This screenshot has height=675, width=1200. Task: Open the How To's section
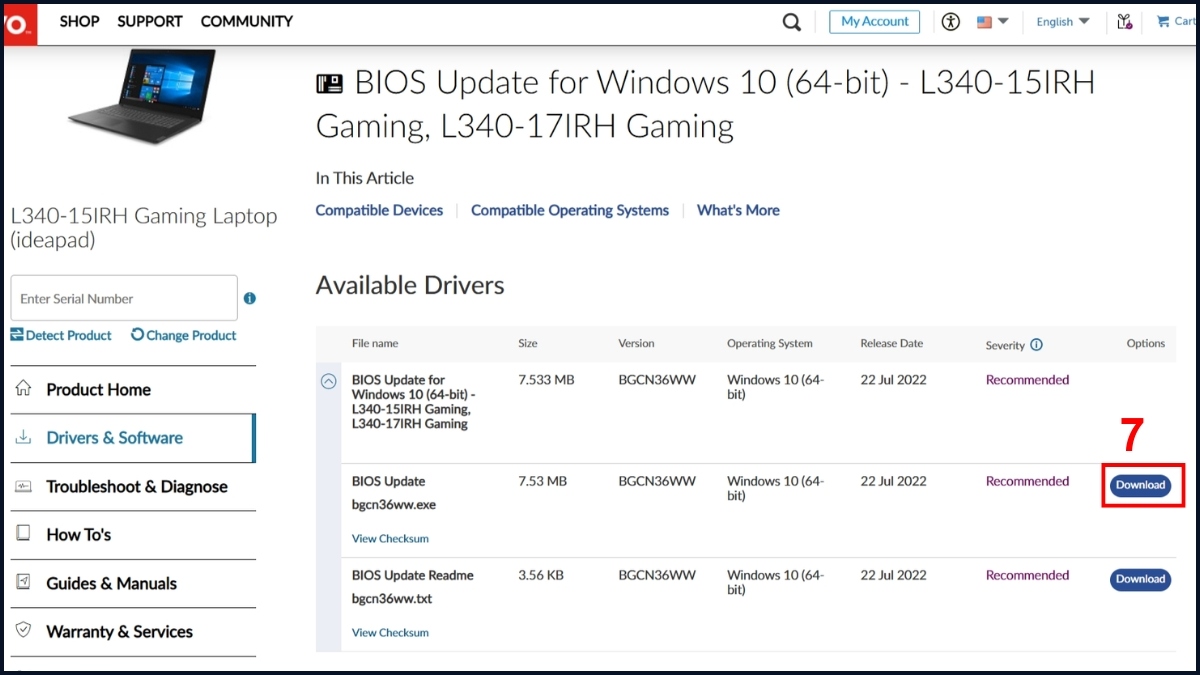coord(78,535)
